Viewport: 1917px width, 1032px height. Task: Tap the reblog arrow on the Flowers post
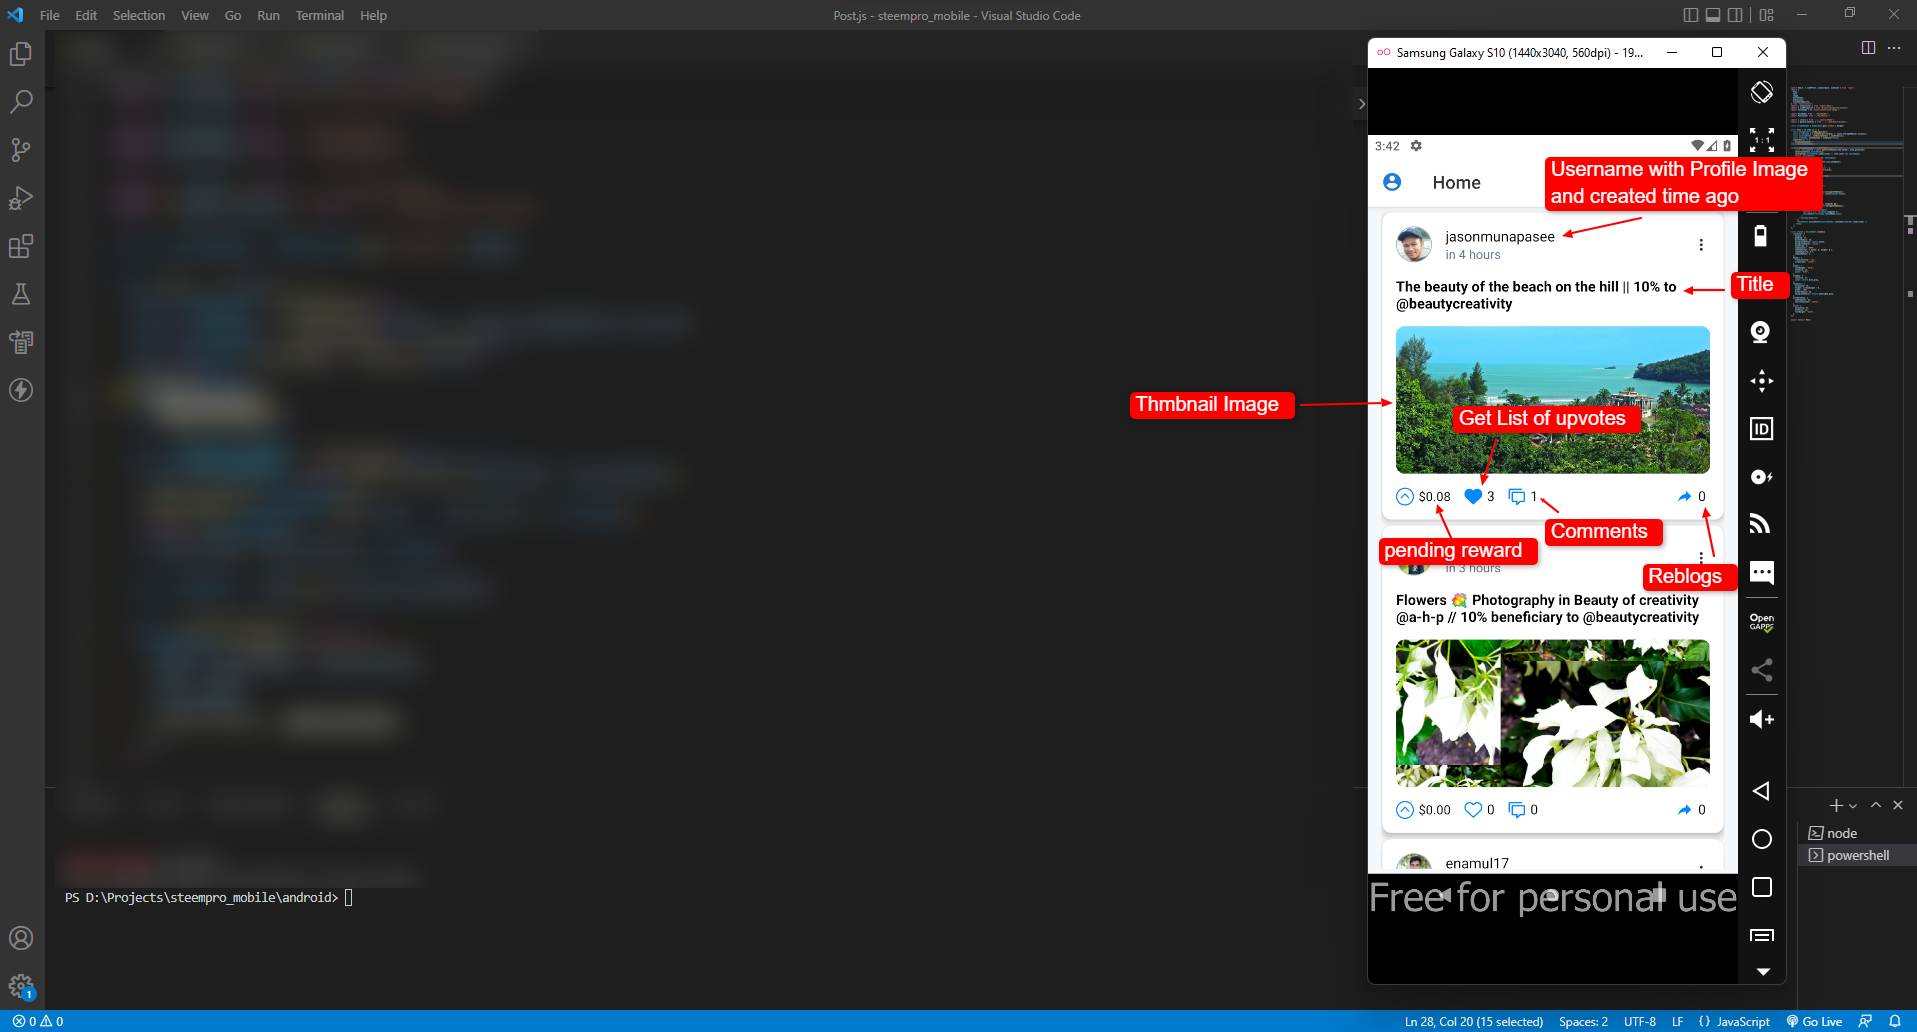[x=1685, y=810]
